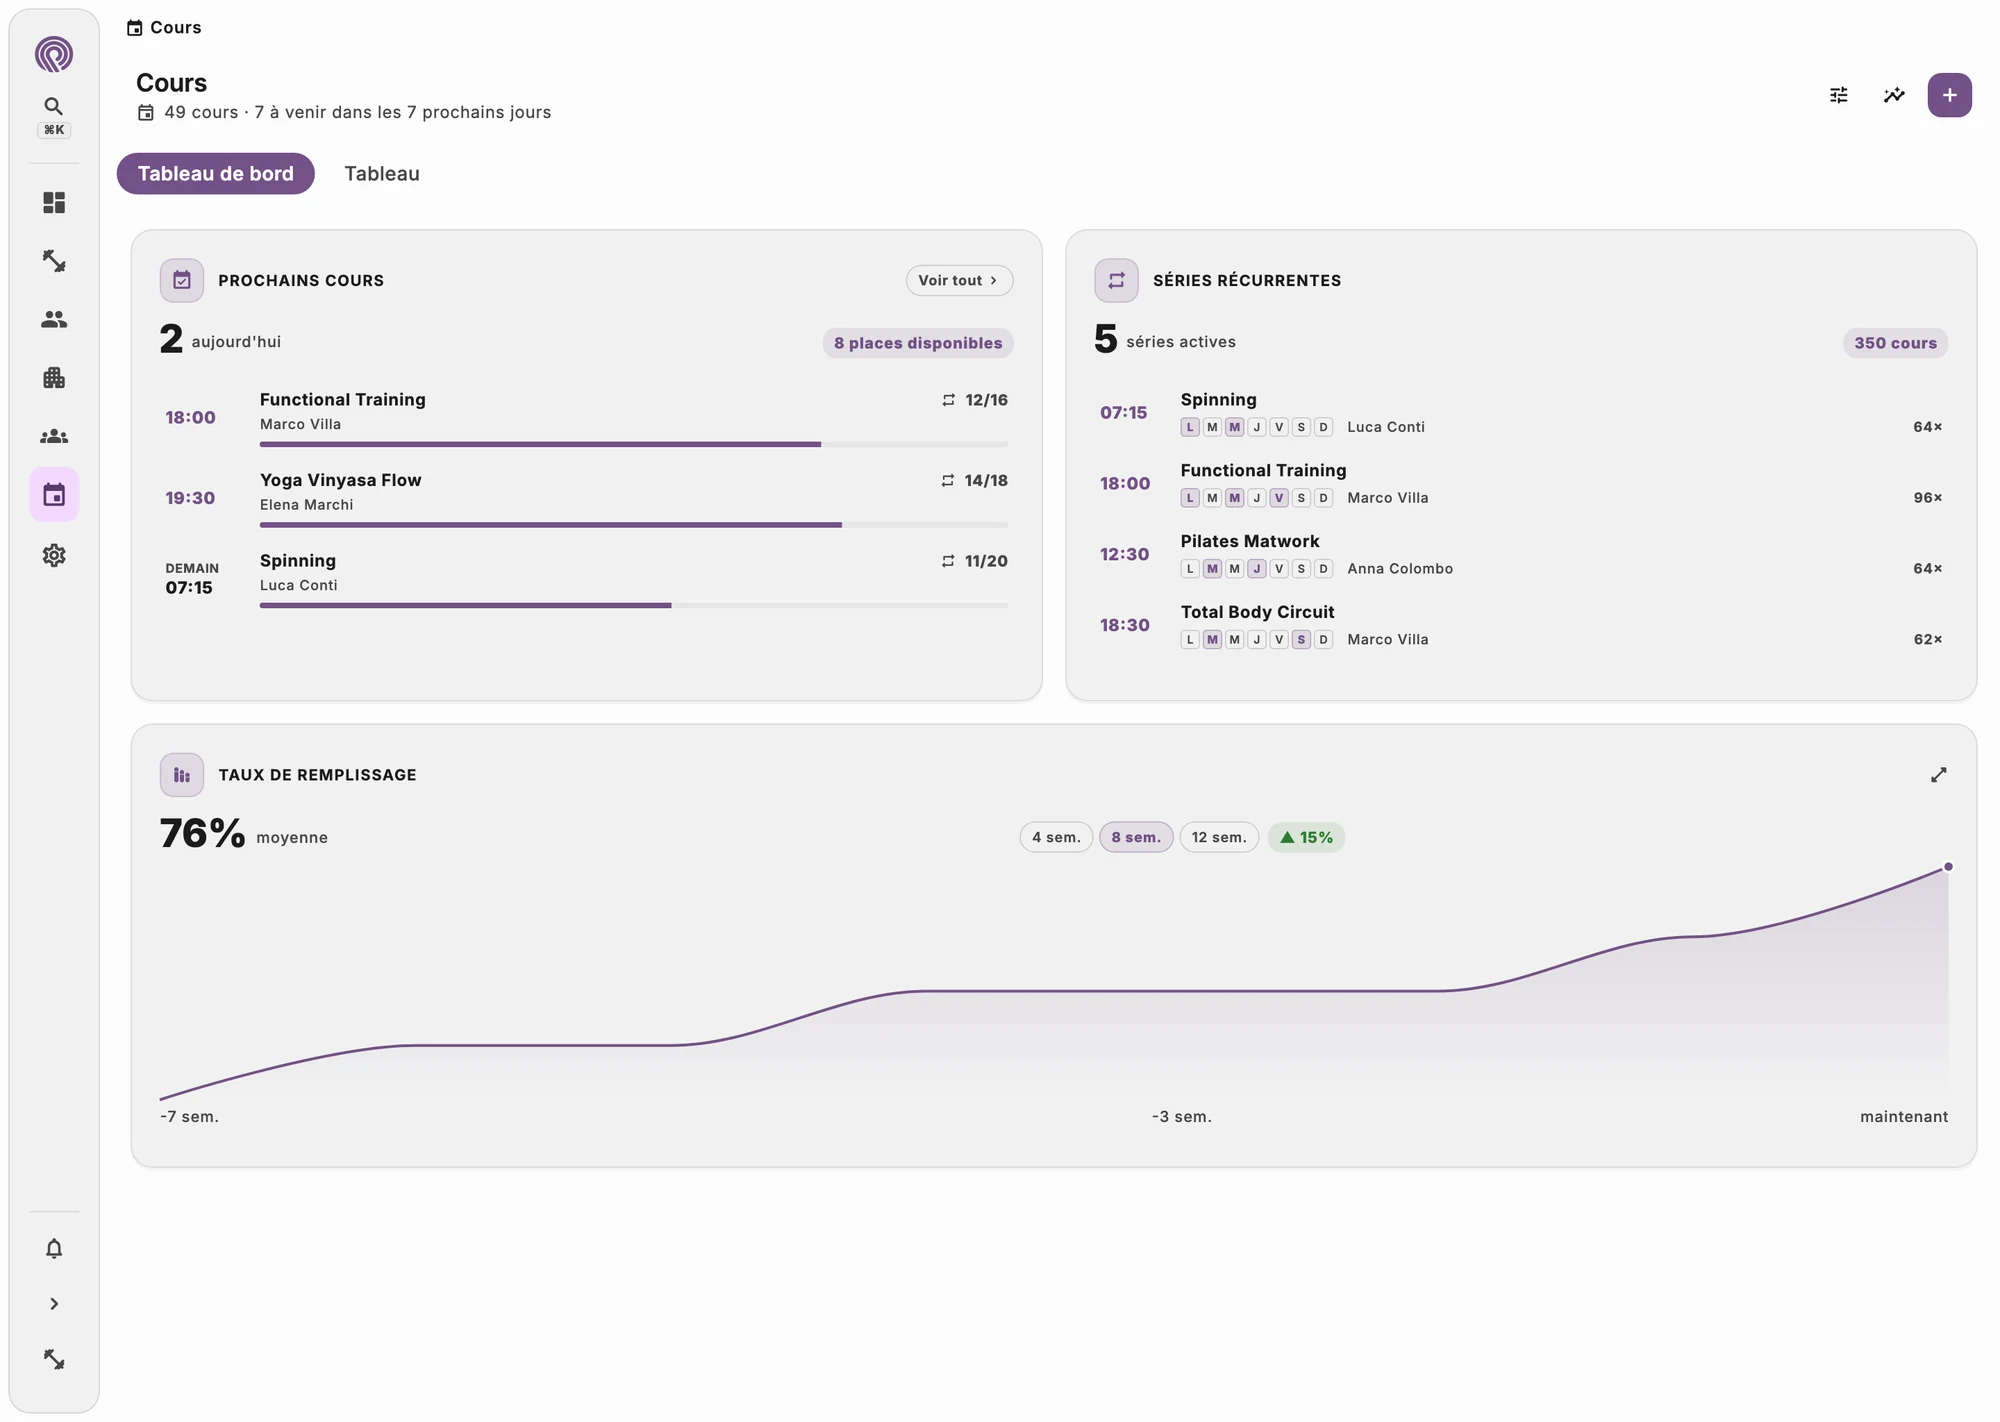Open the analytics chart icon at top right

[1894, 95]
